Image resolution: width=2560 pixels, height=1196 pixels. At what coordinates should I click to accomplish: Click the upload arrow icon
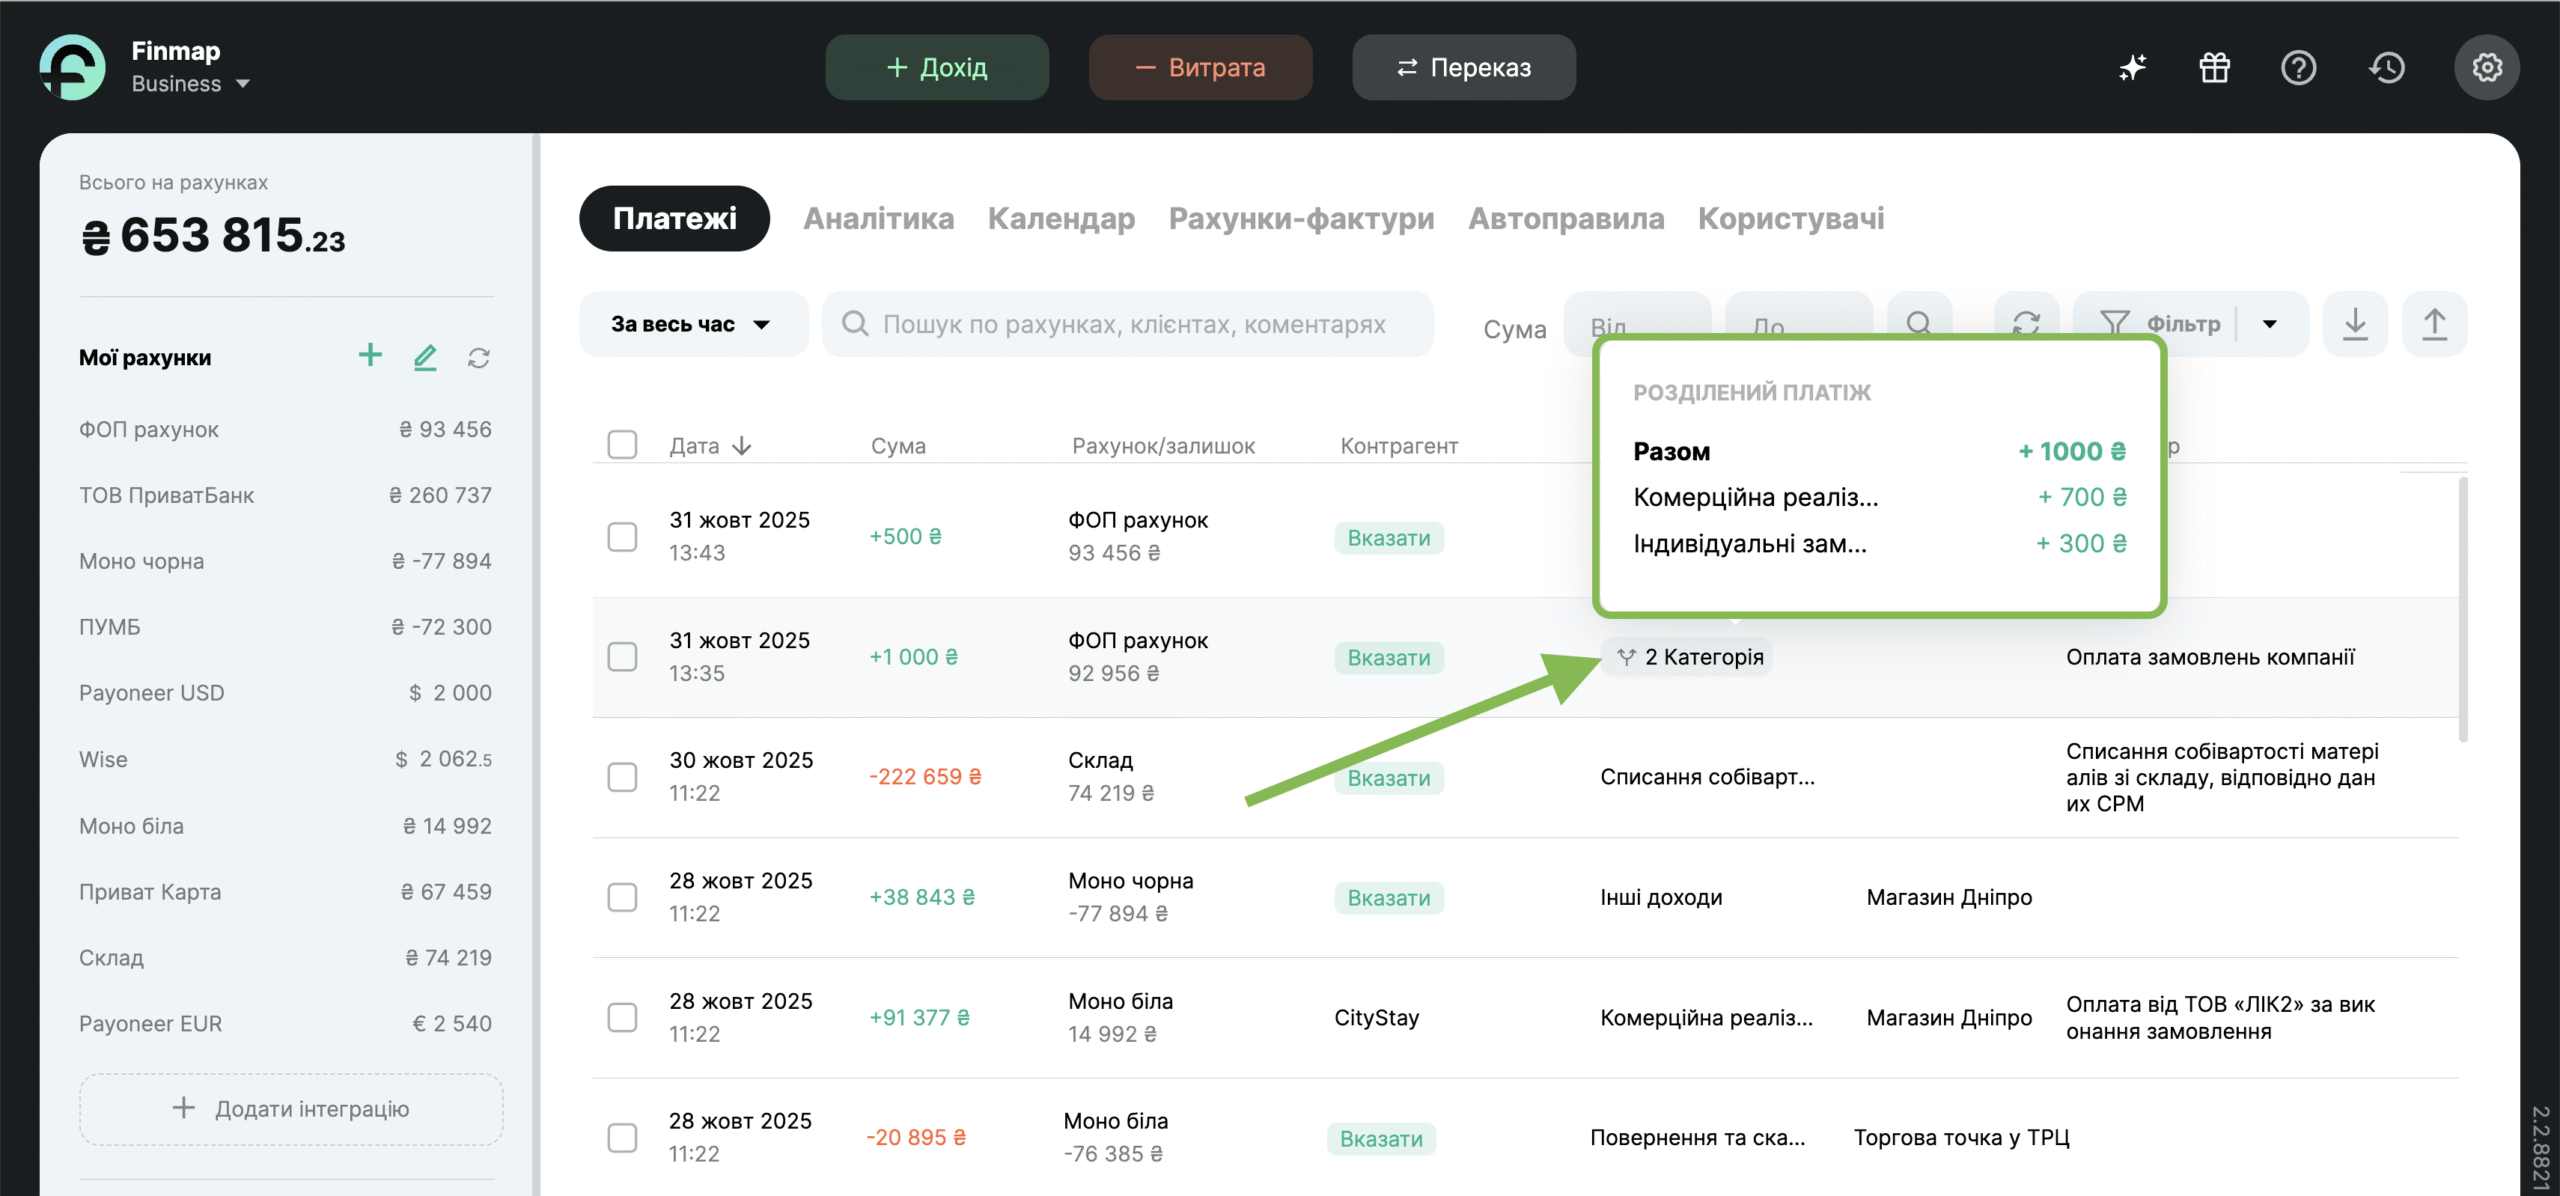coord(2434,324)
